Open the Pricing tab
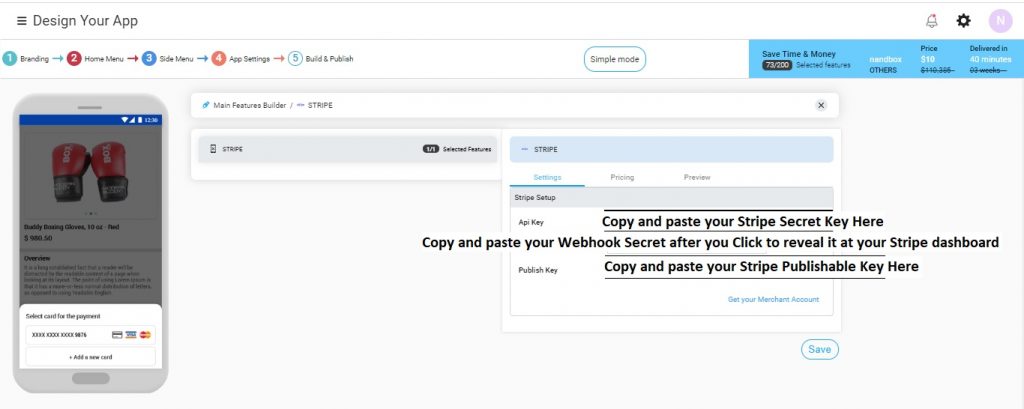This screenshot has height=409, width=1024. coord(622,178)
